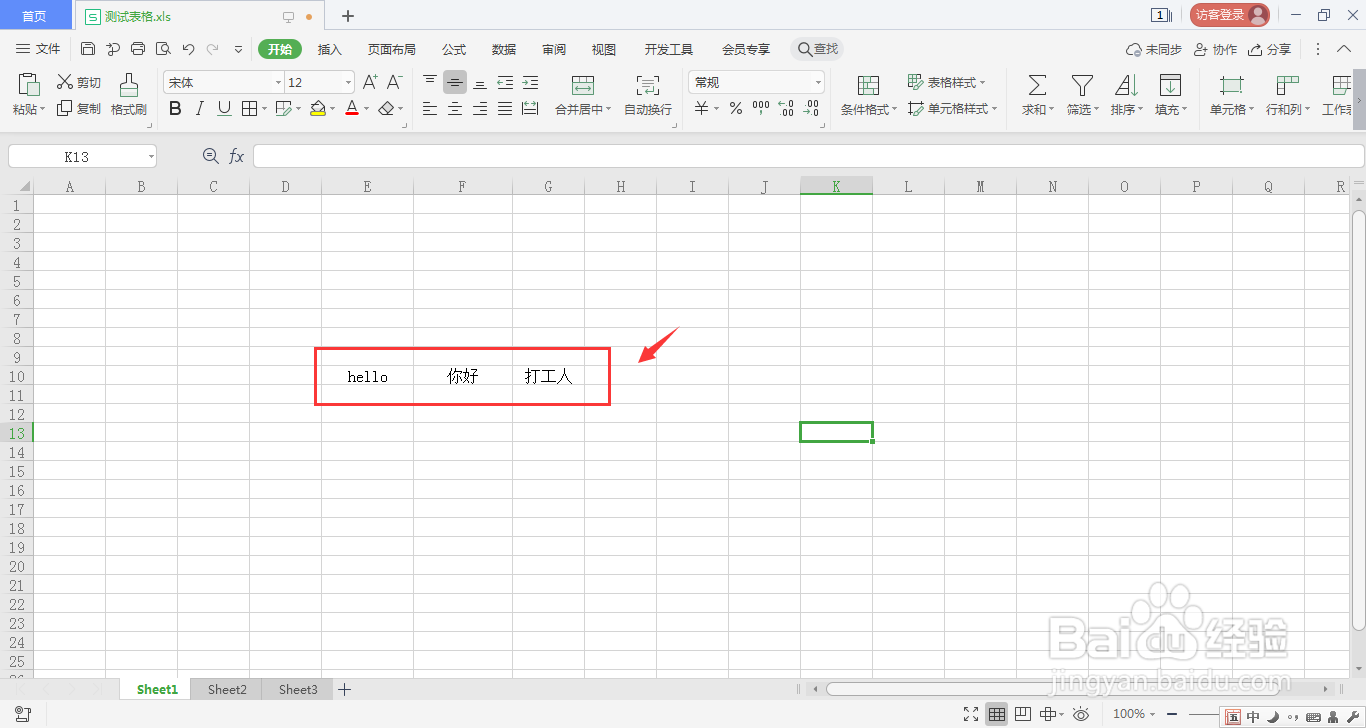
Task: Click the Select All corner triangle
Action: (x=24, y=186)
